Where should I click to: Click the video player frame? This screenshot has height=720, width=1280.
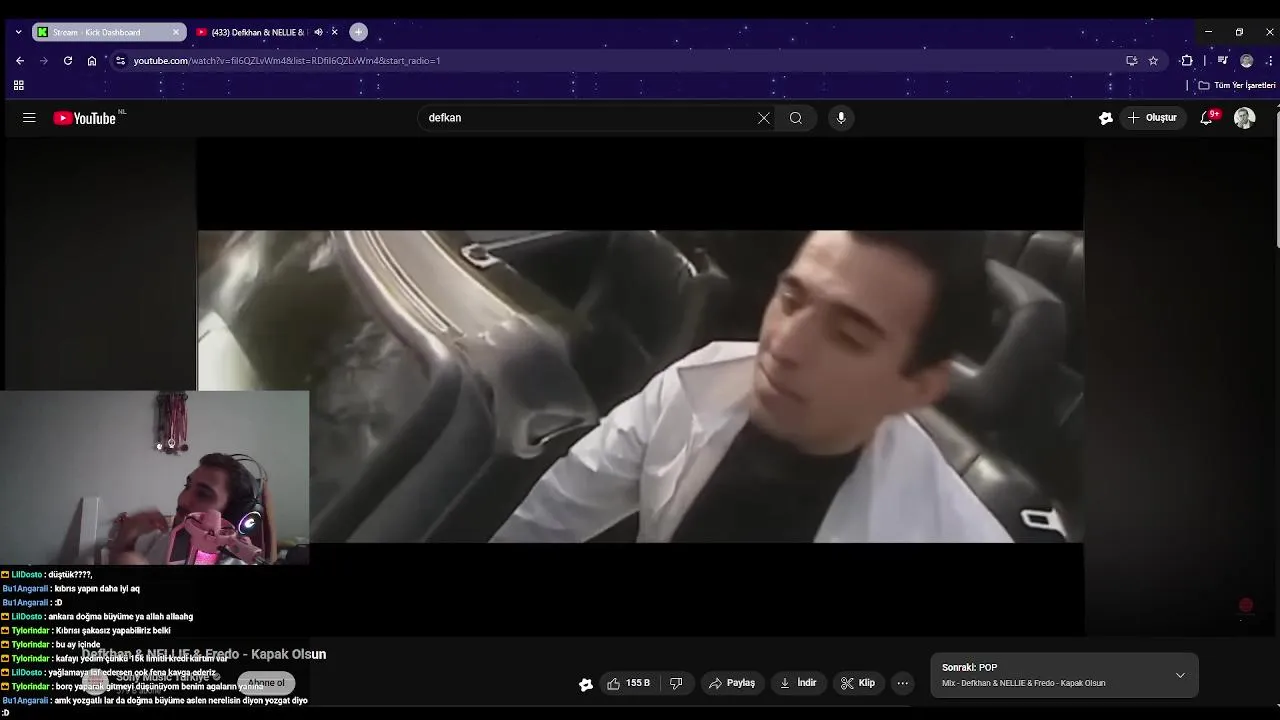pos(640,386)
